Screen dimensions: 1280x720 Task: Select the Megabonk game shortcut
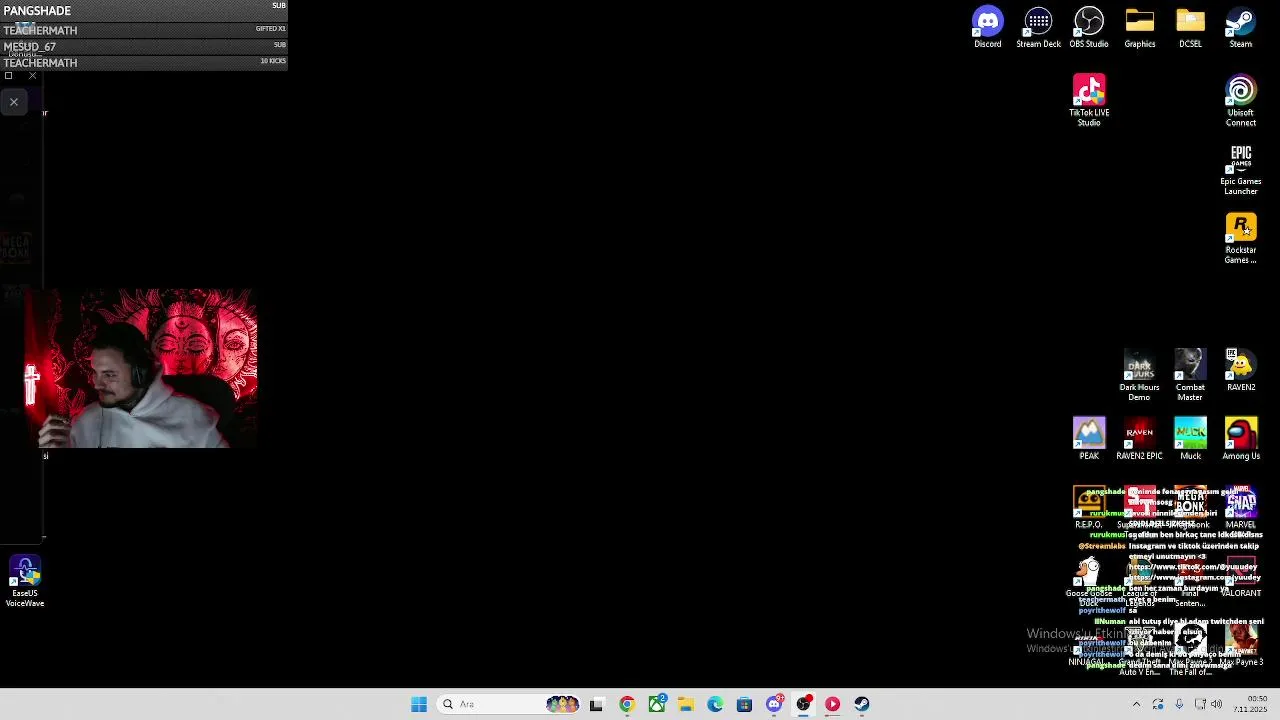[x=1190, y=507]
